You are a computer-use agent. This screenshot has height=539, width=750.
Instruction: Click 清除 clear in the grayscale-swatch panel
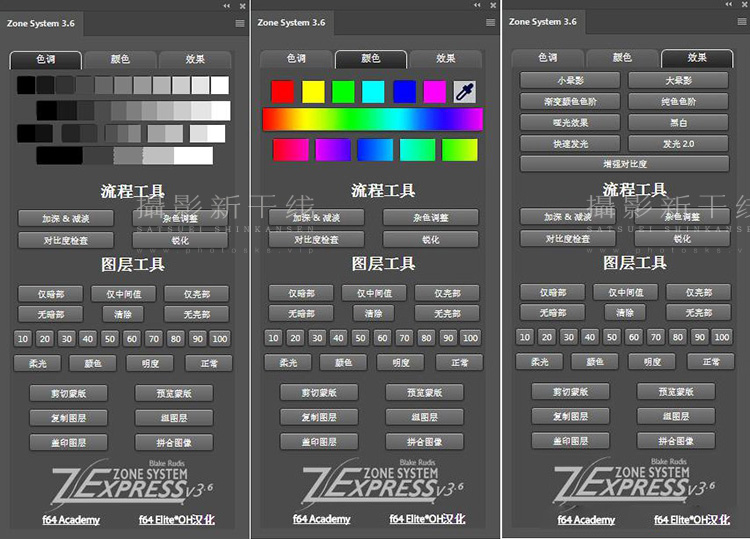coord(123,315)
